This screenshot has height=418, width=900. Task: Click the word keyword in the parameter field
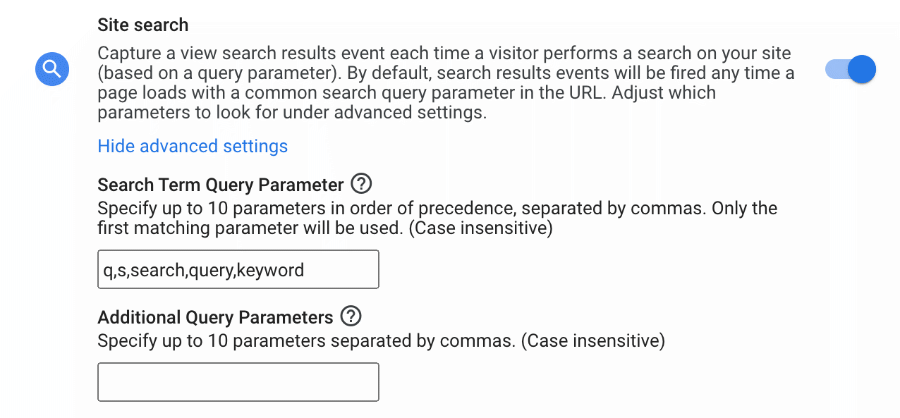click(x=270, y=269)
